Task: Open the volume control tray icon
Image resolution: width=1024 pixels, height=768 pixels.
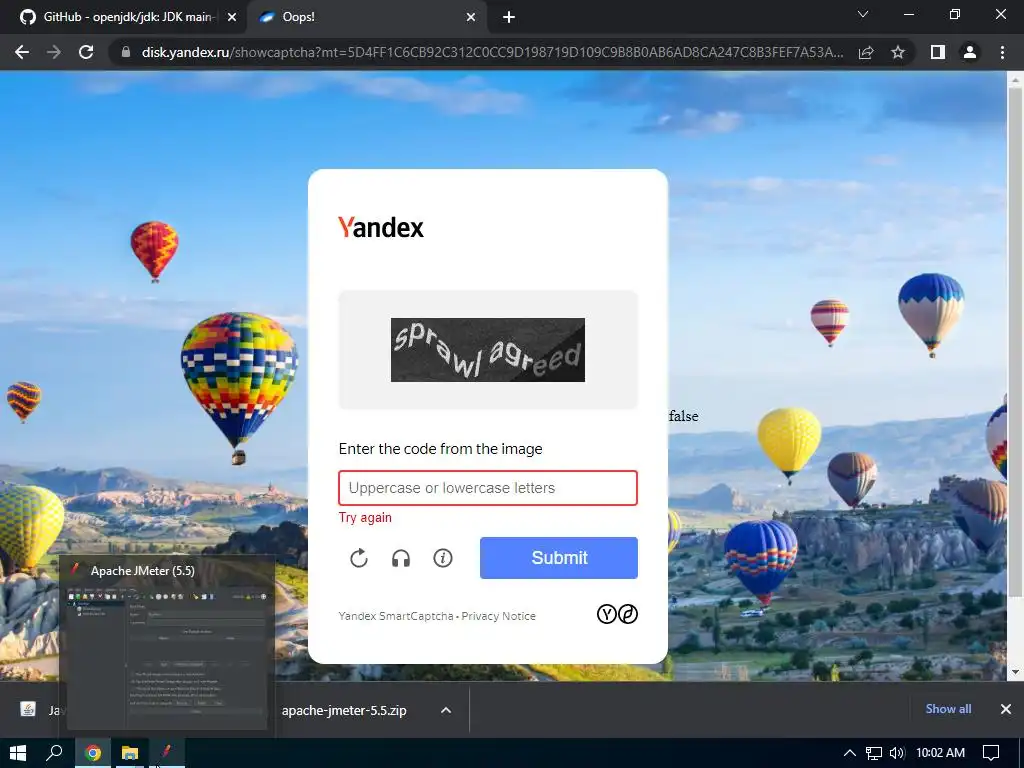Action: pyautogui.click(x=897, y=753)
